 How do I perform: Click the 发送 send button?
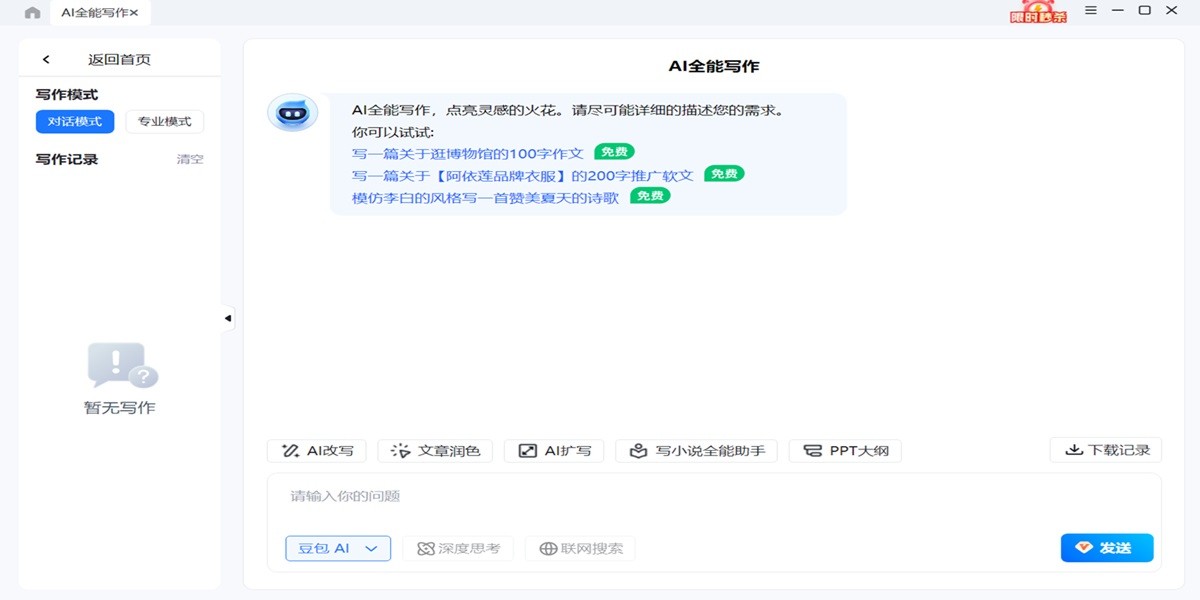pos(1107,548)
